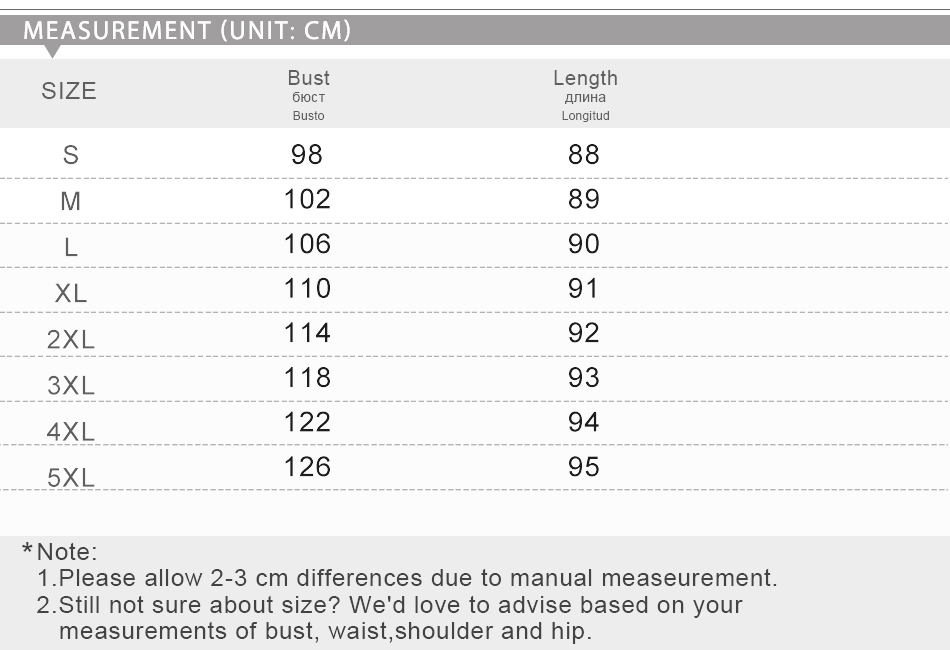950x650 pixels.
Task: Click length value 89 for size M
Action: 583,199
